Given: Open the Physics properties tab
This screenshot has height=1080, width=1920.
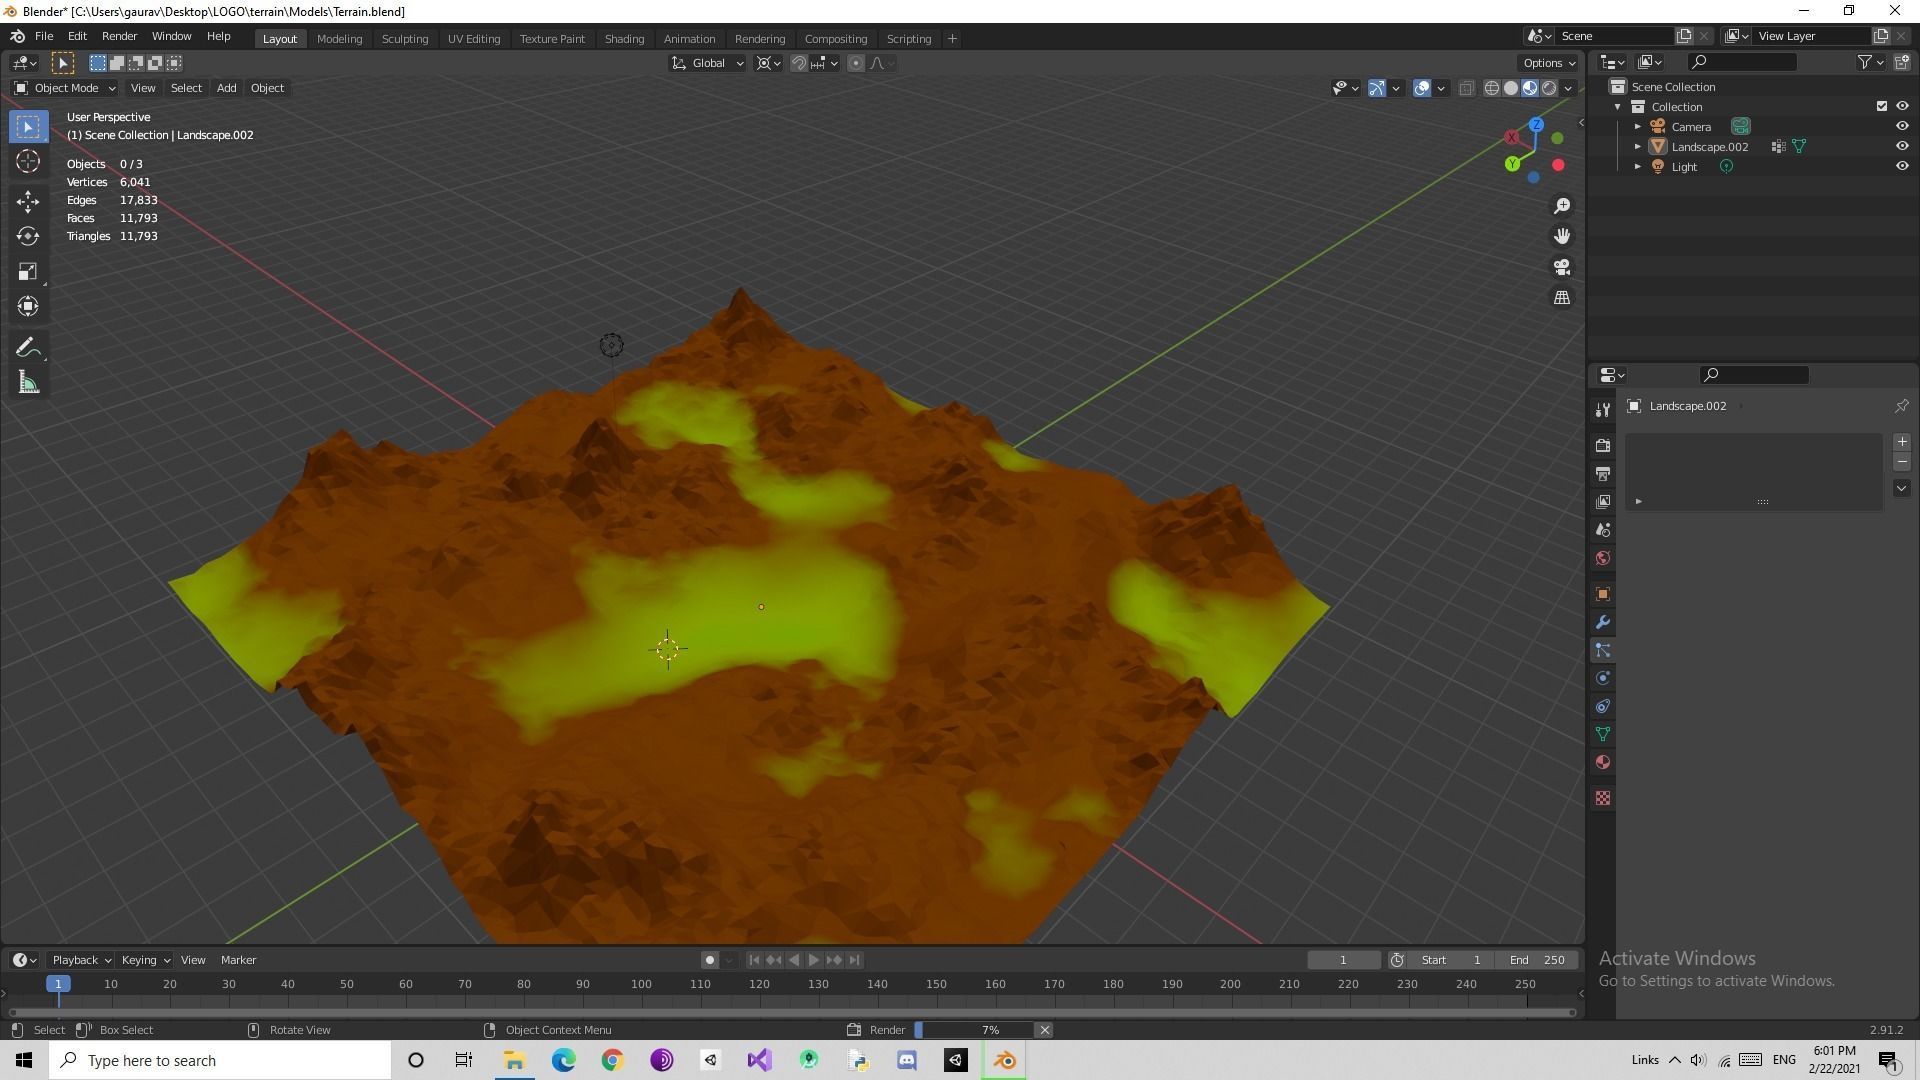Looking at the screenshot, I should tap(1603, 678).
